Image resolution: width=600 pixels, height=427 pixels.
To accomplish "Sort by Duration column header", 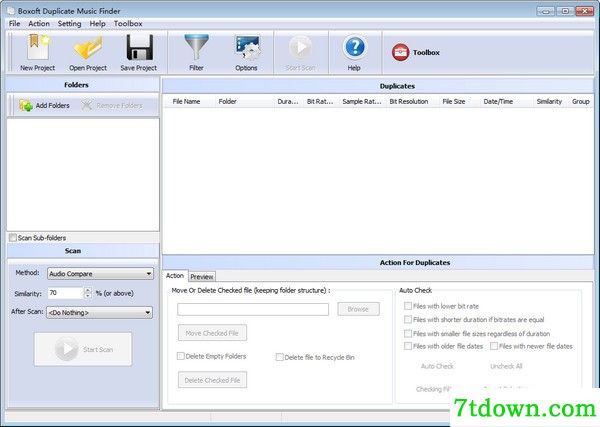I will 288,101.
